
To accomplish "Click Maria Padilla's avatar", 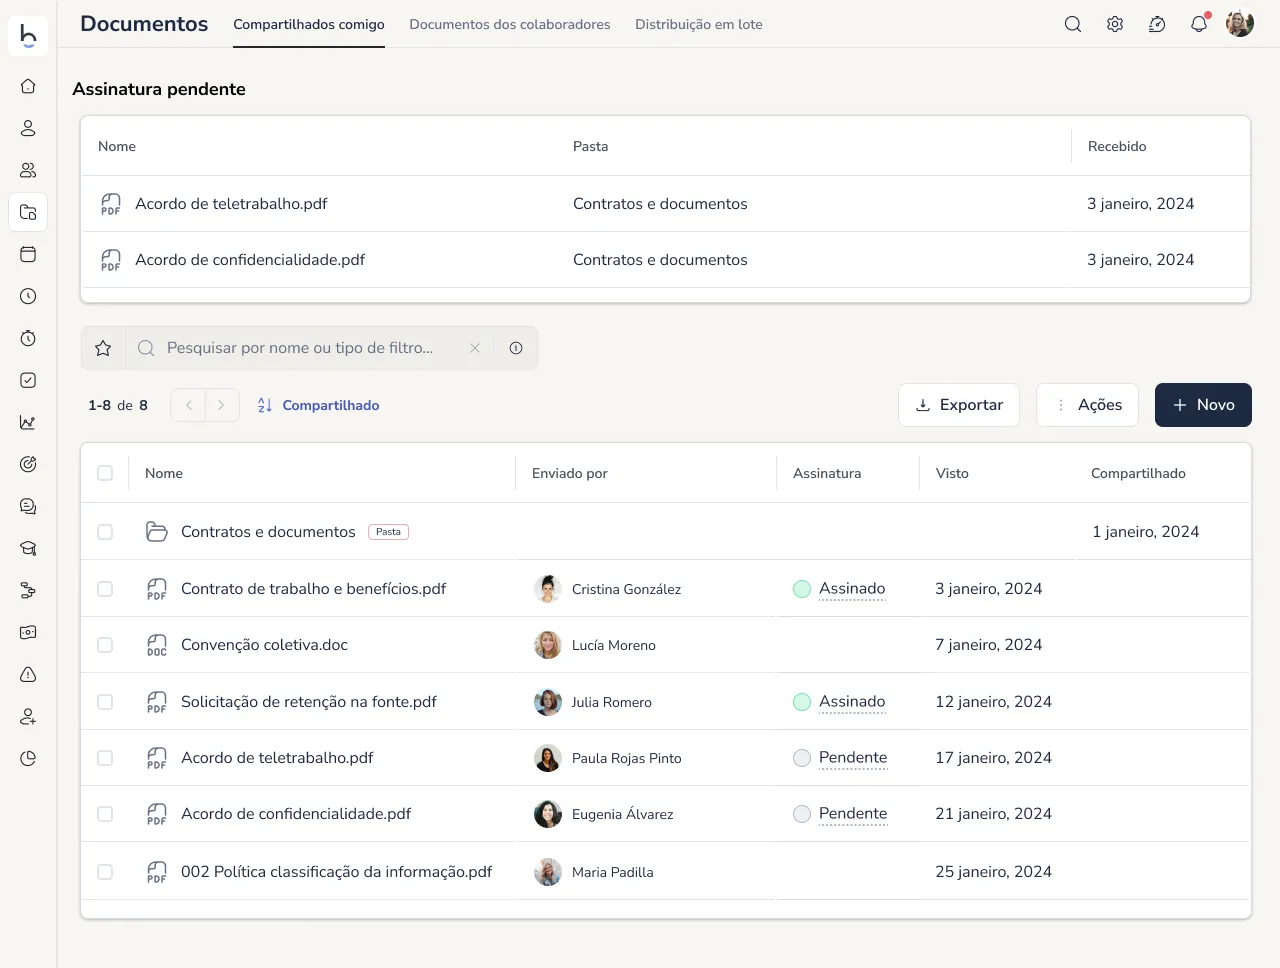I will [x=548, y=872].
